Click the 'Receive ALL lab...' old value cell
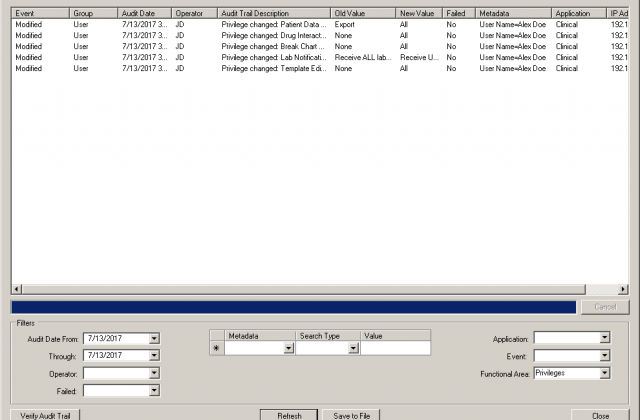 363,58
